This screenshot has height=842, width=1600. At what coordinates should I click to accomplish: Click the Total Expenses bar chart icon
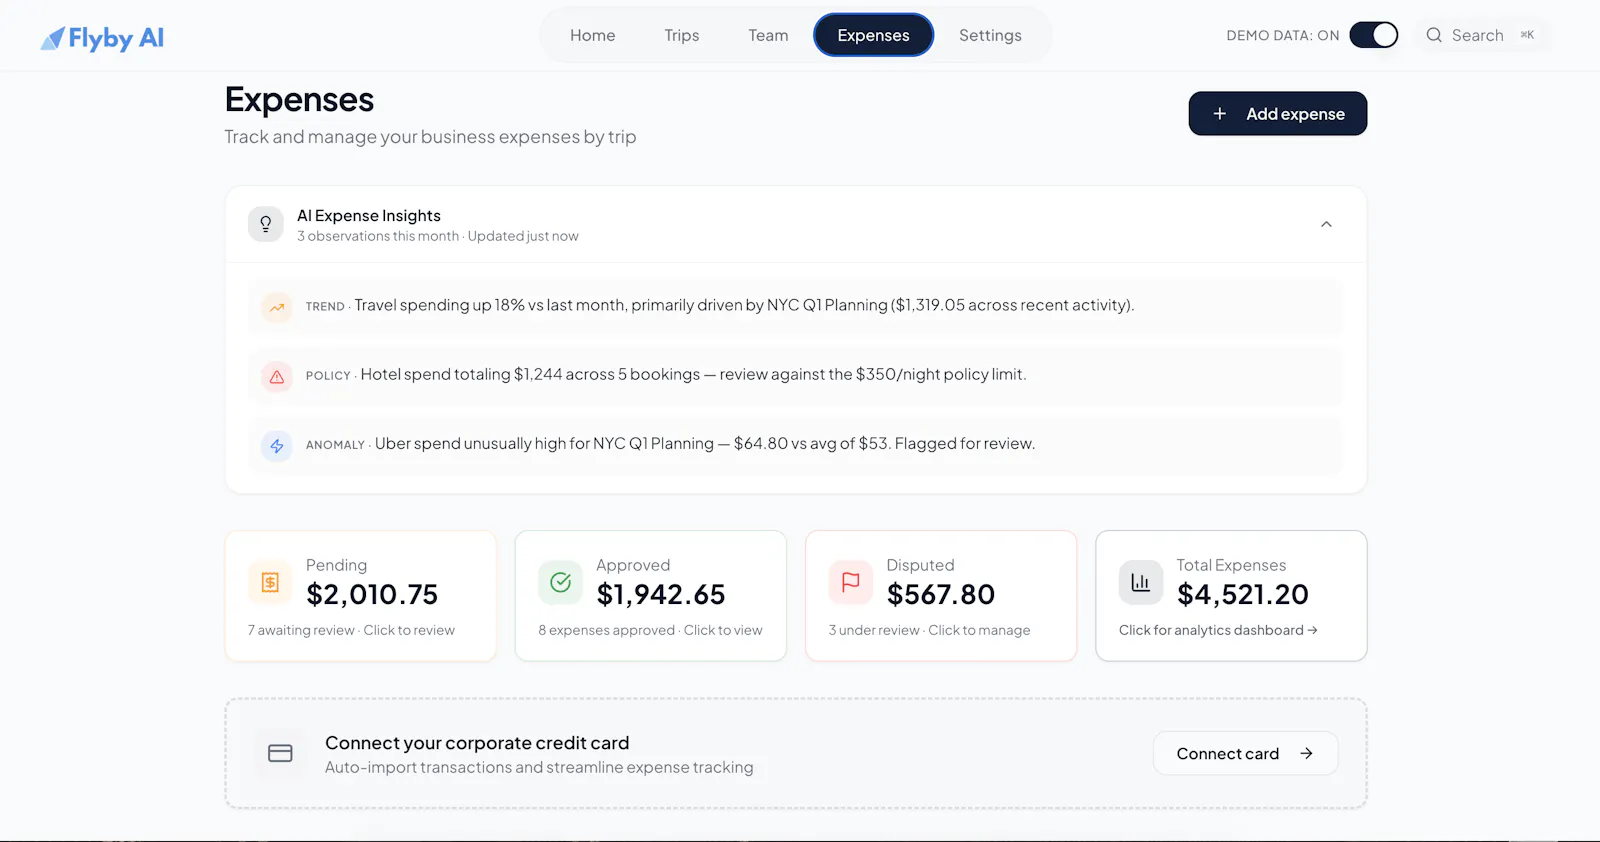coord(1141,582)
